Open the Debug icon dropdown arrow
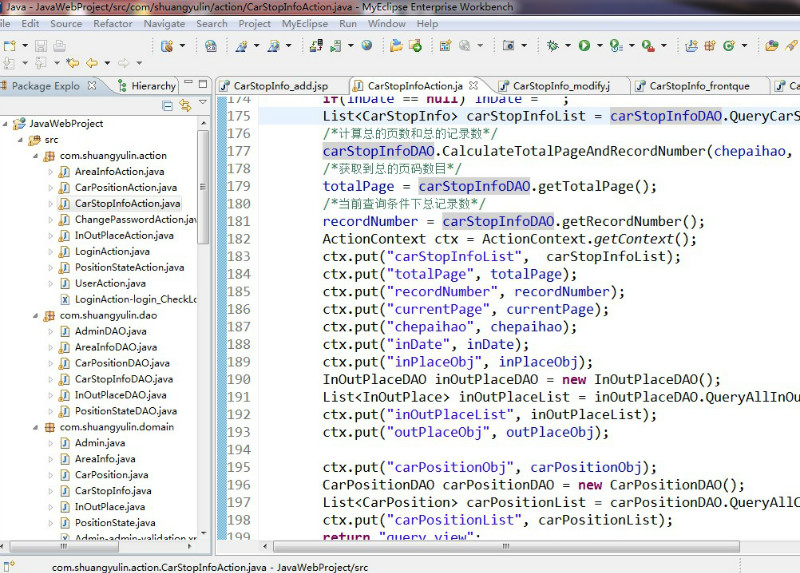 coord(567,46)
